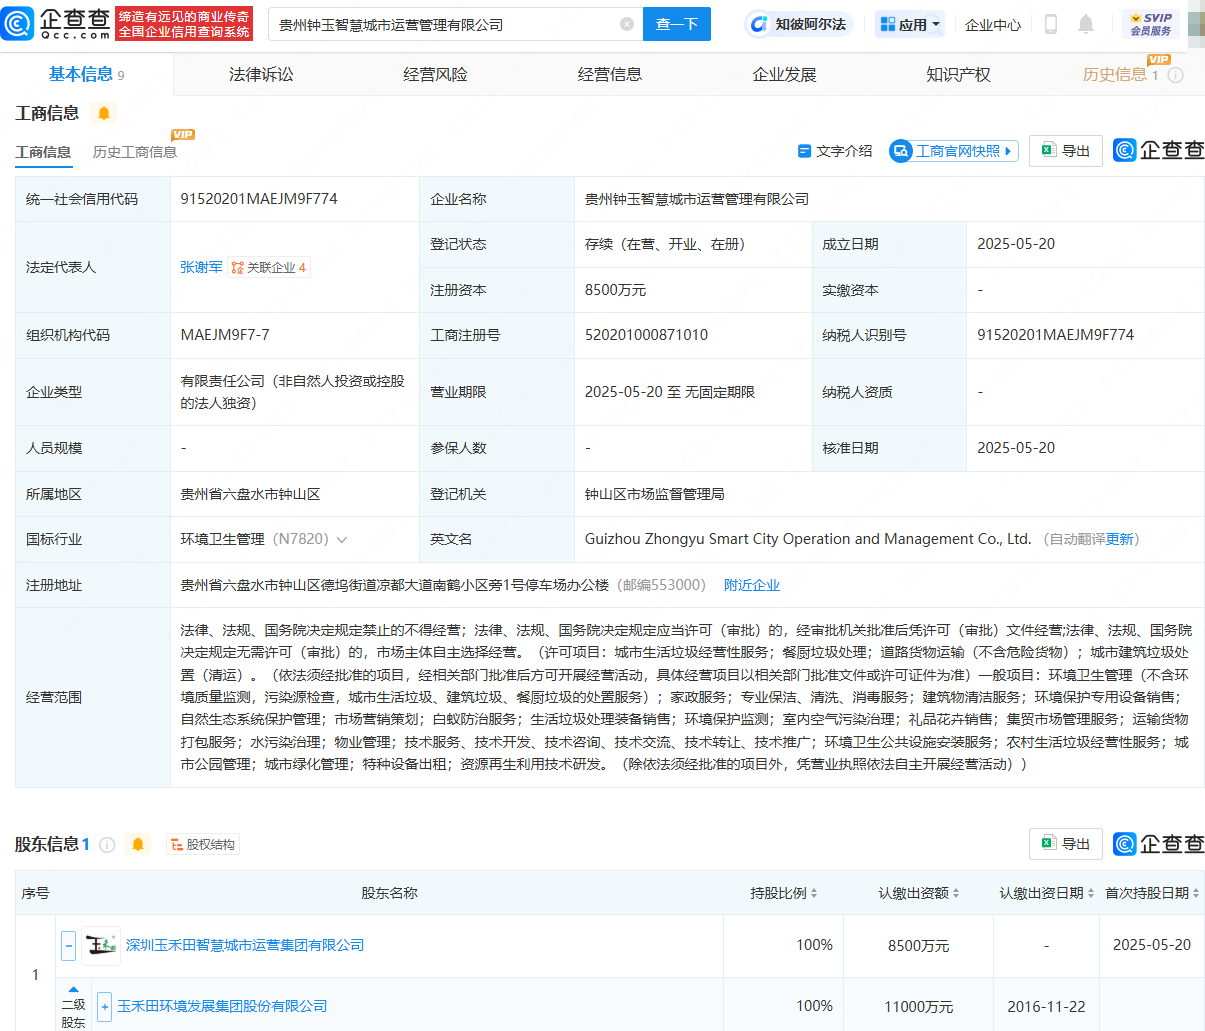Open 玉禾田环境发展集团股份有限公司 link

222,1006
